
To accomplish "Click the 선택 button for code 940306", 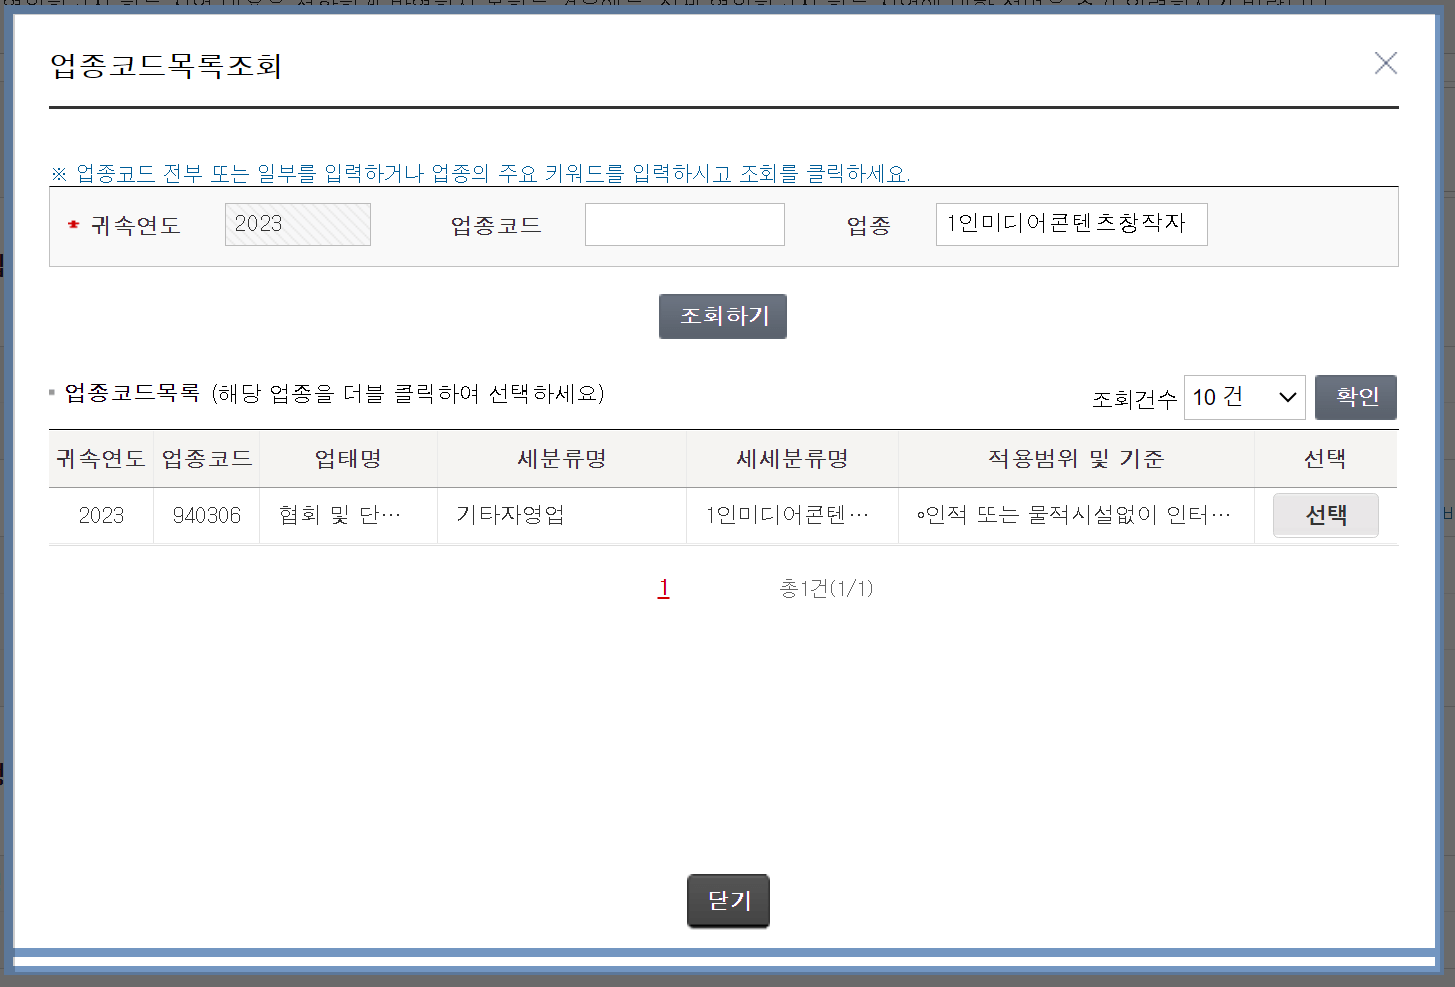I will pyautogui.click(x=1325, y=514).
